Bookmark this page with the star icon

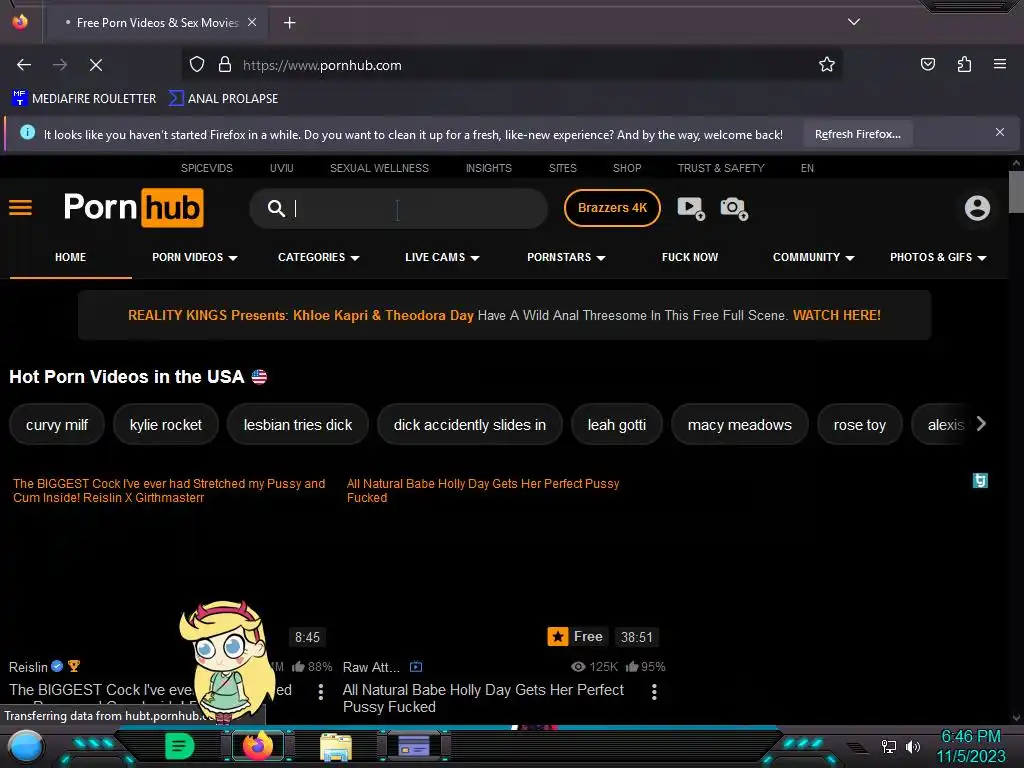827,65
